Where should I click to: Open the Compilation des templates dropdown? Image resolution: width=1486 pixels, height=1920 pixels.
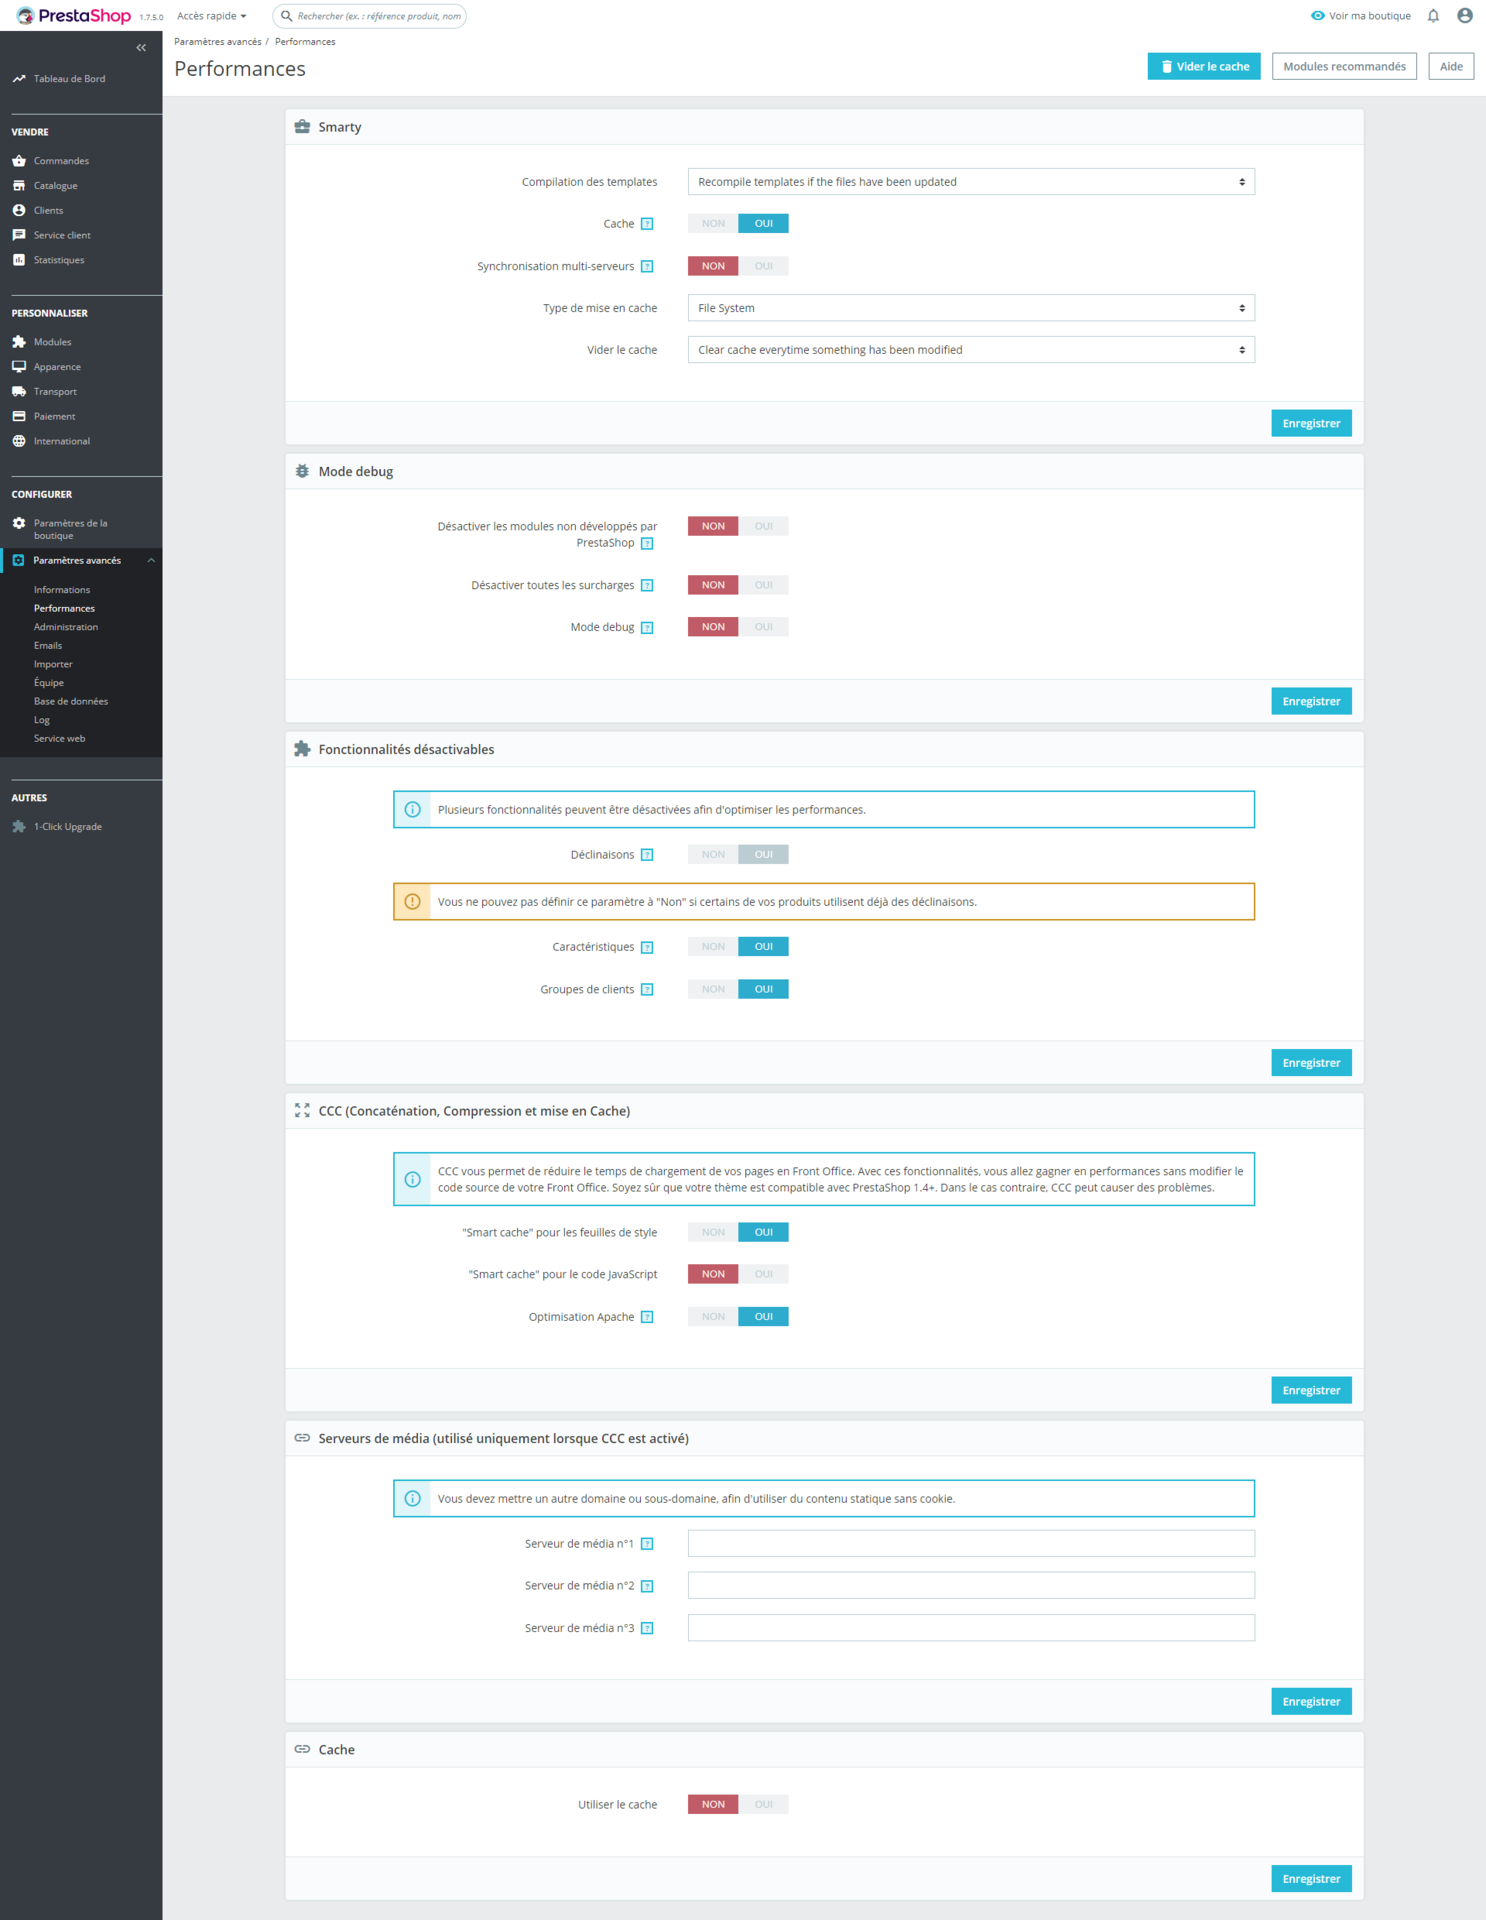(x=971, y=182)
